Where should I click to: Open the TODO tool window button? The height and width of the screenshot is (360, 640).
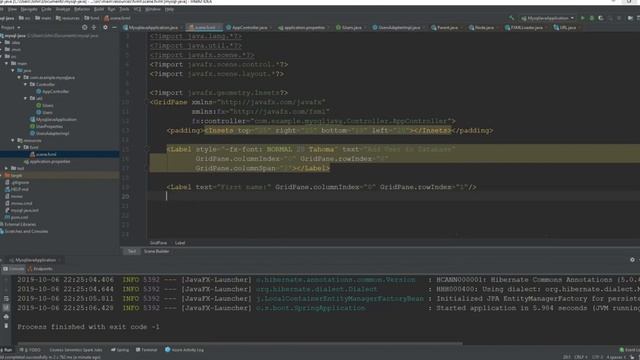coord(30,350)
